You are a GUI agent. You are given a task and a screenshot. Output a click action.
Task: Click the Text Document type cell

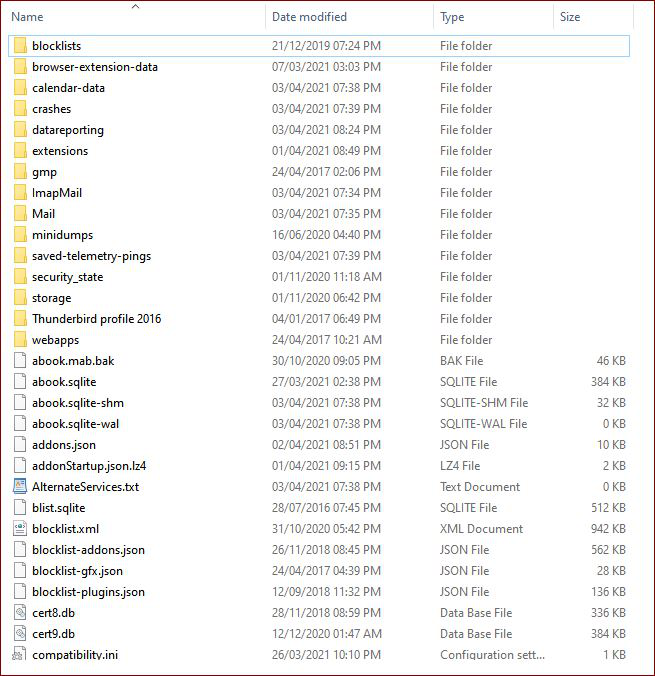(480, 486)
